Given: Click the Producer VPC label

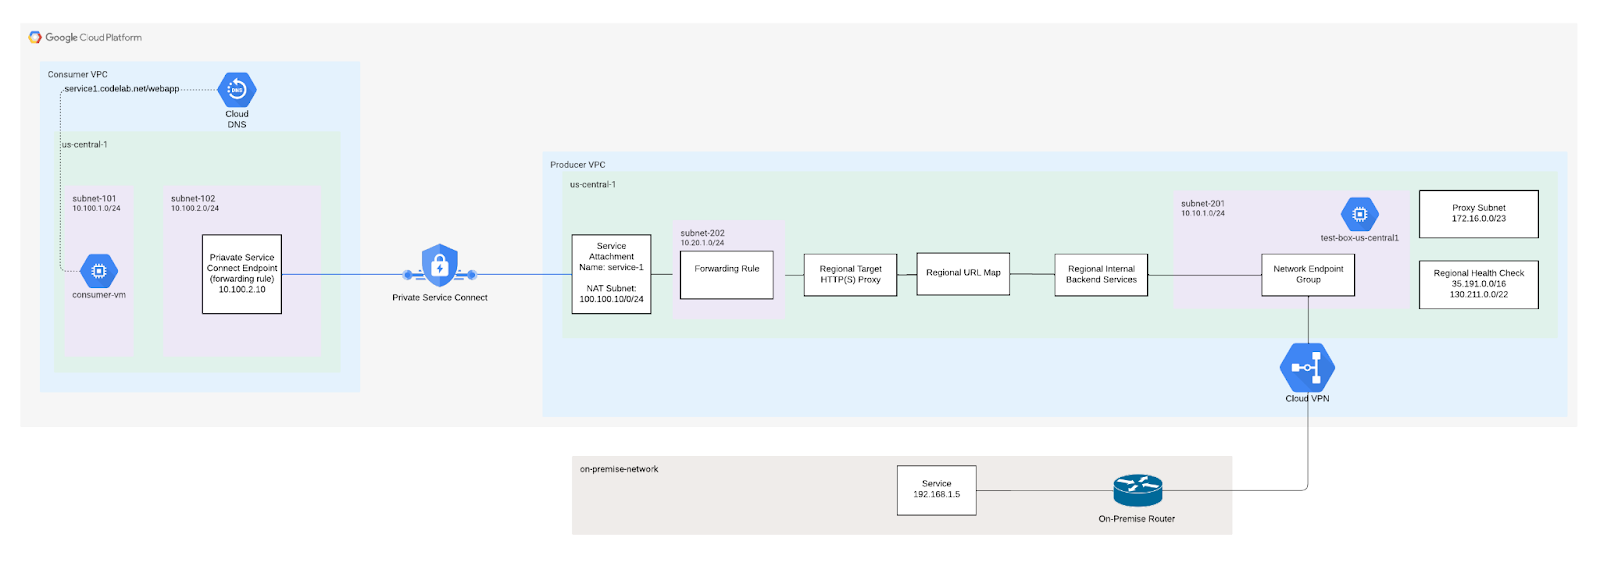Looking at the screenshot, I should [x=577, y=165].
